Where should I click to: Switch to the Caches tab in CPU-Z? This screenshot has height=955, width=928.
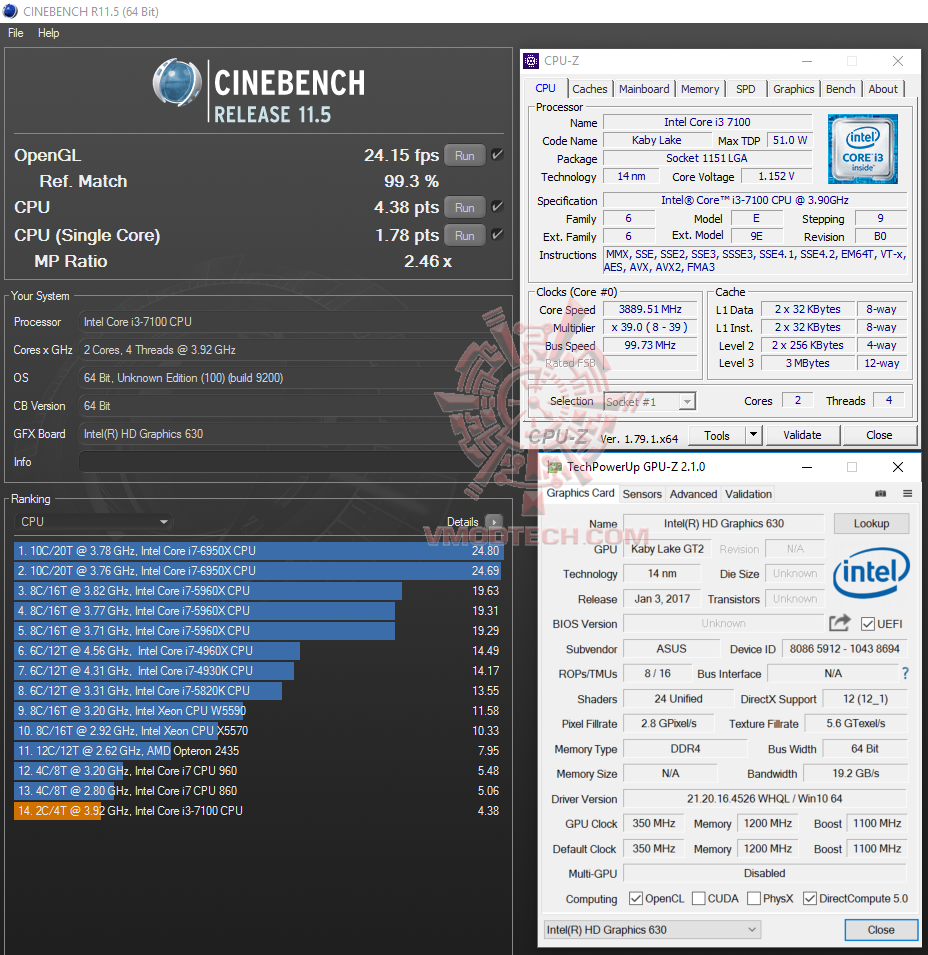tap(589, 89)
